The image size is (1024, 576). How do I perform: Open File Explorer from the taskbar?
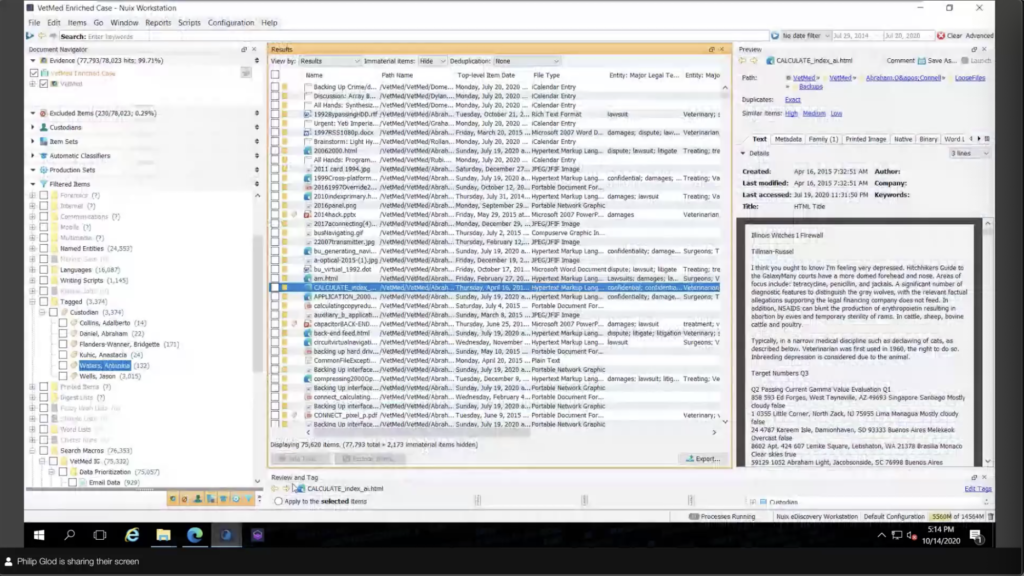tap(163, 535)
